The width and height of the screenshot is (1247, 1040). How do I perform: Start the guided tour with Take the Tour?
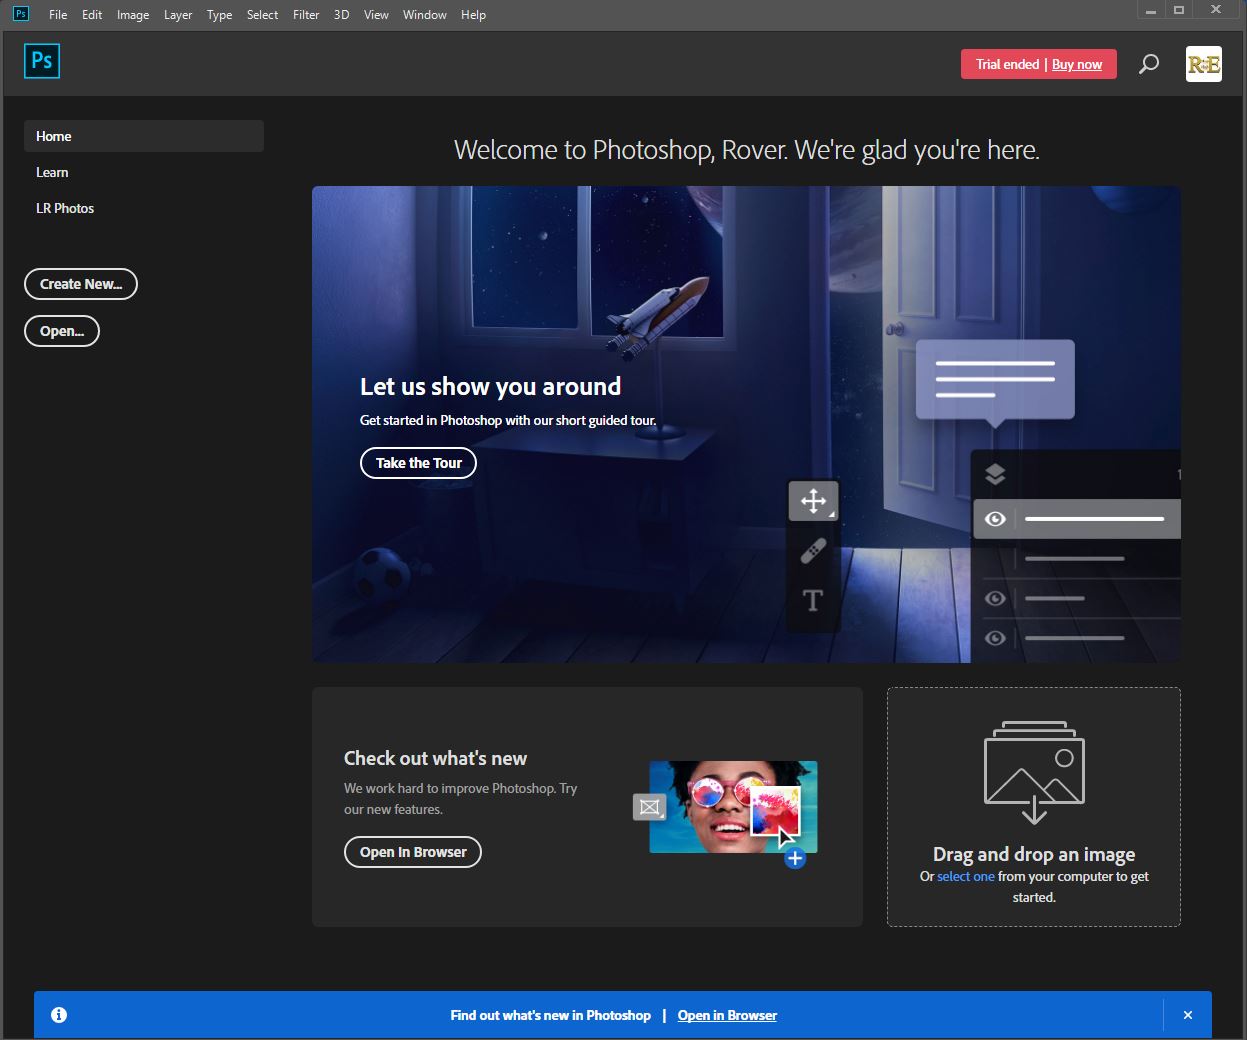pos(418,463)
